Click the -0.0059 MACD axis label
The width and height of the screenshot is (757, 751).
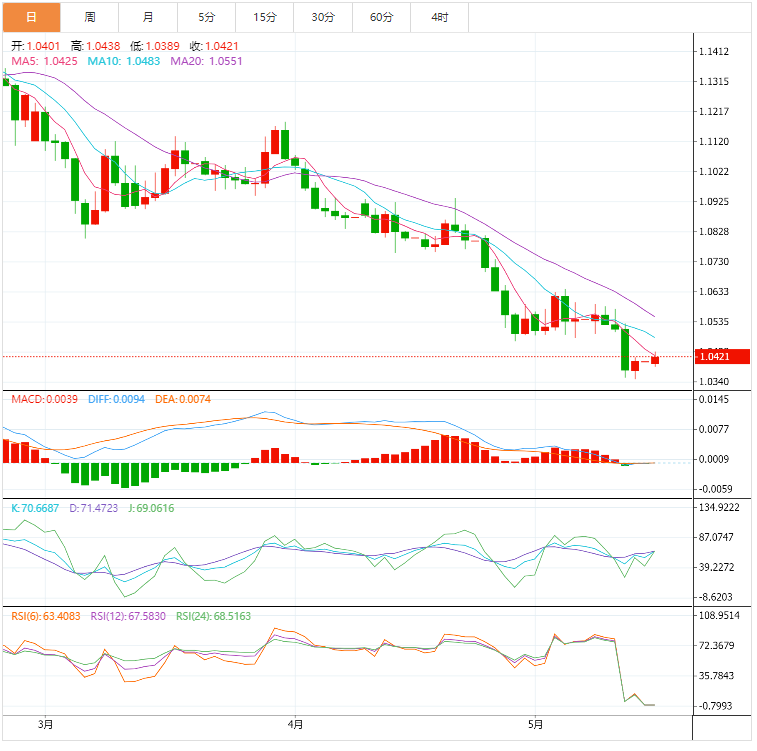715,489
